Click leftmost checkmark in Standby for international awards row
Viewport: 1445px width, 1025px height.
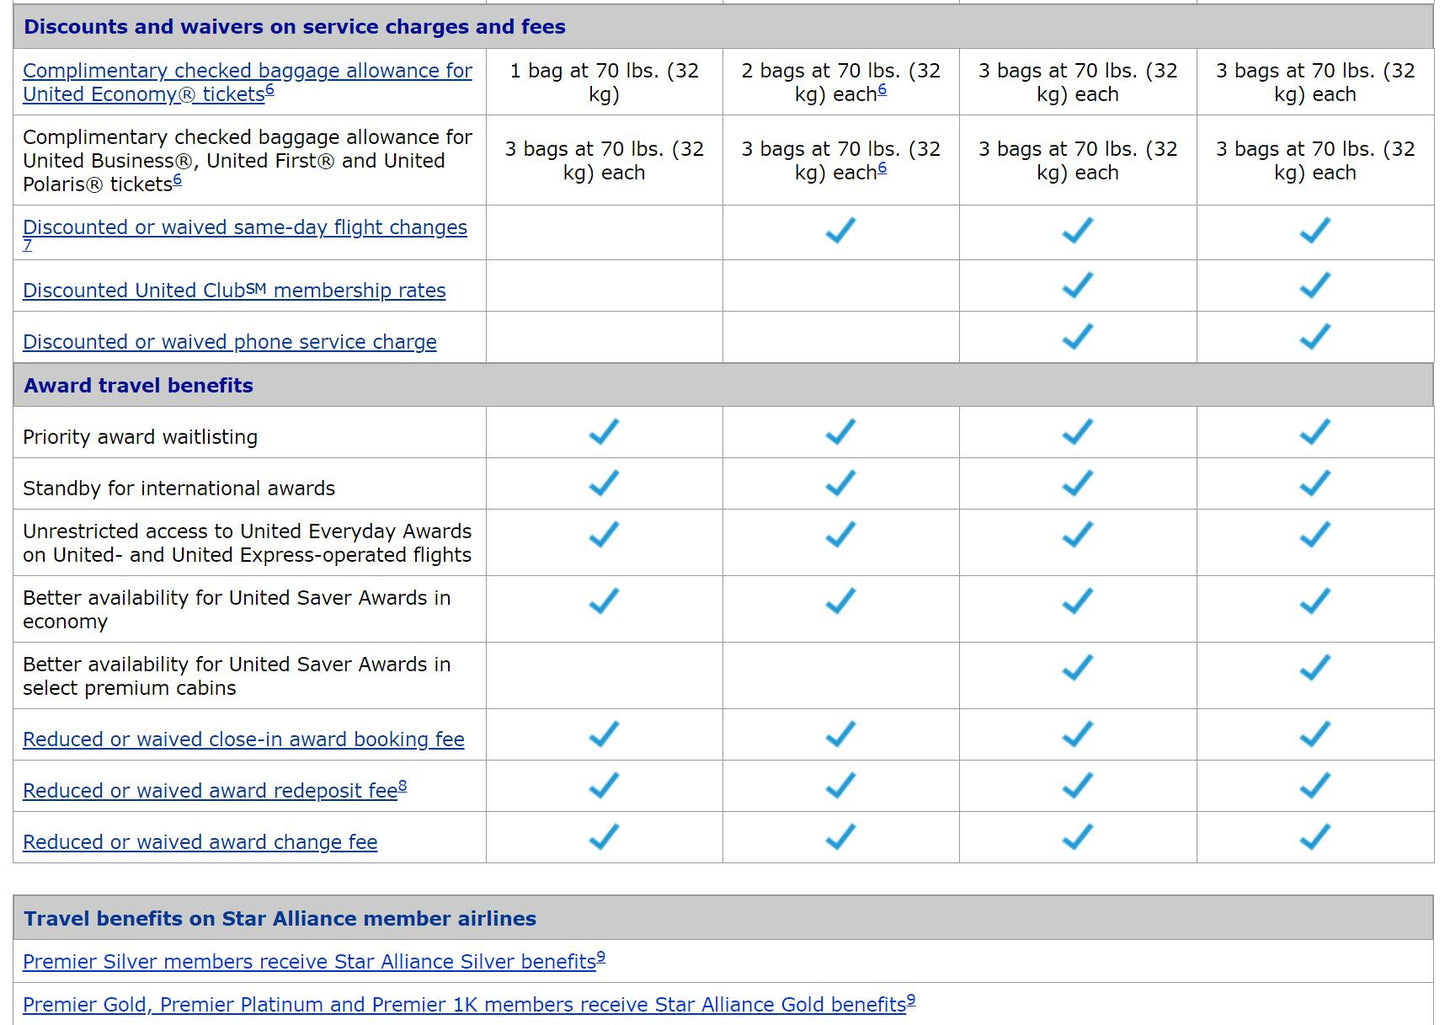tap(604, 484)
